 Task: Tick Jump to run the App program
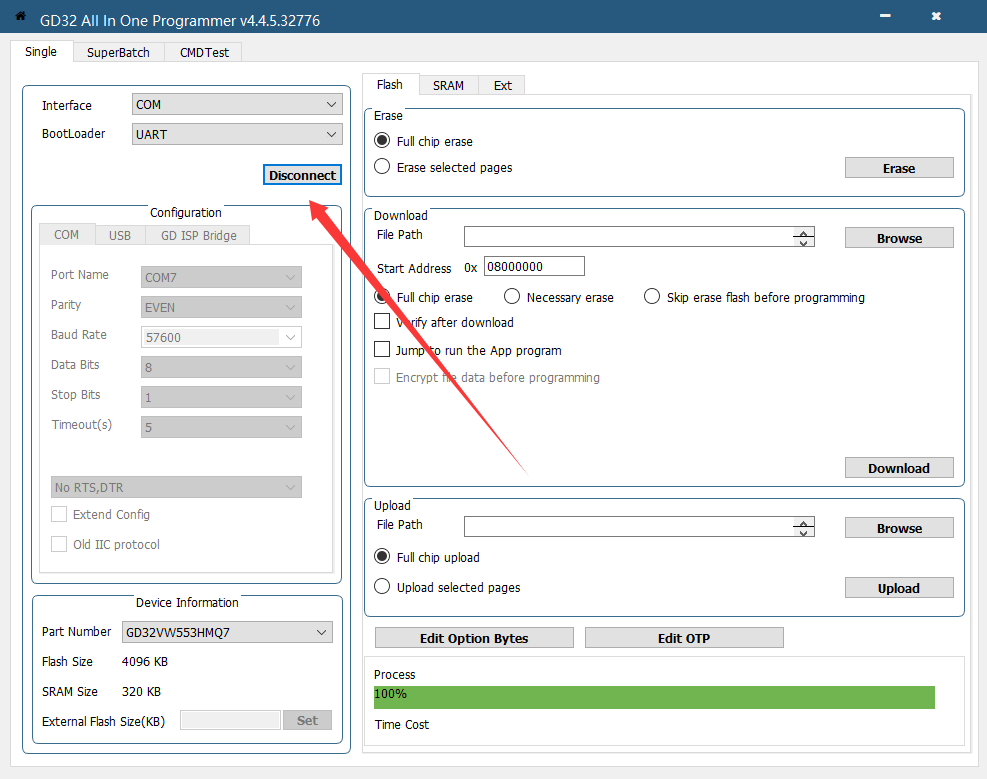pyautogui.click(x=382, y=350)
